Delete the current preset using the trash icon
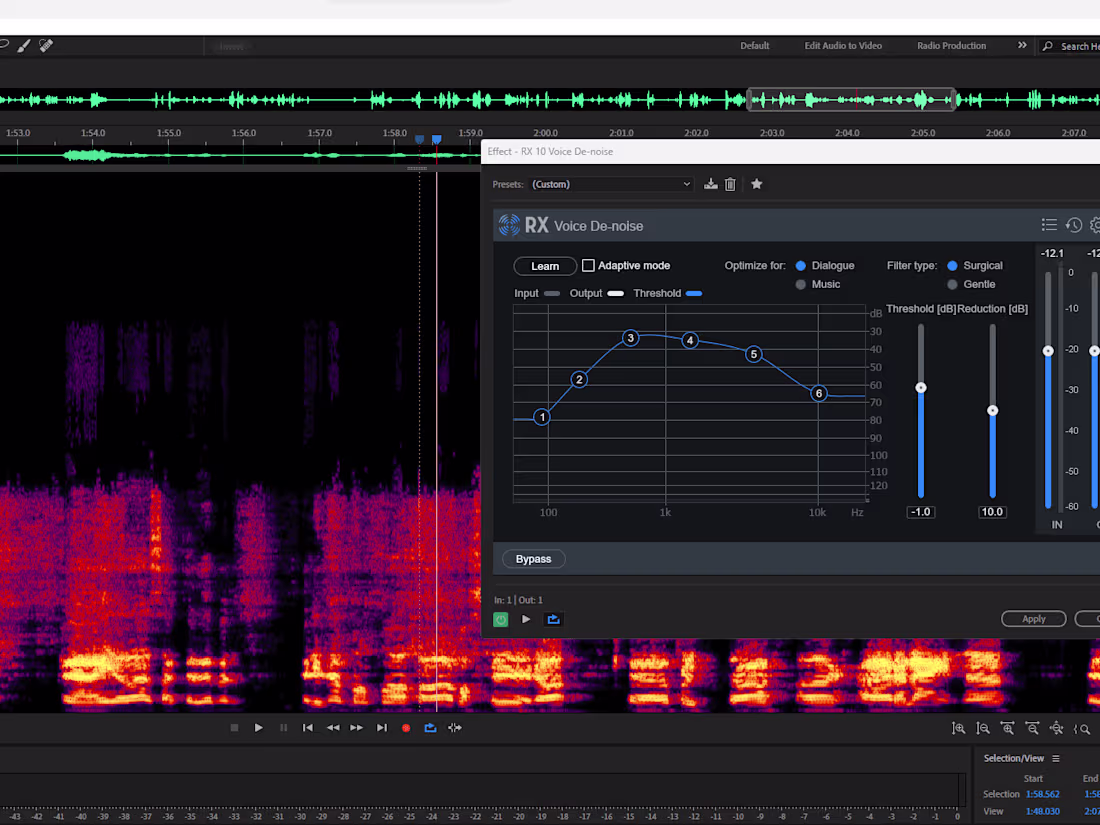Image resolution: width=1100 pixels, height=825 pixels. click(730, 184)
